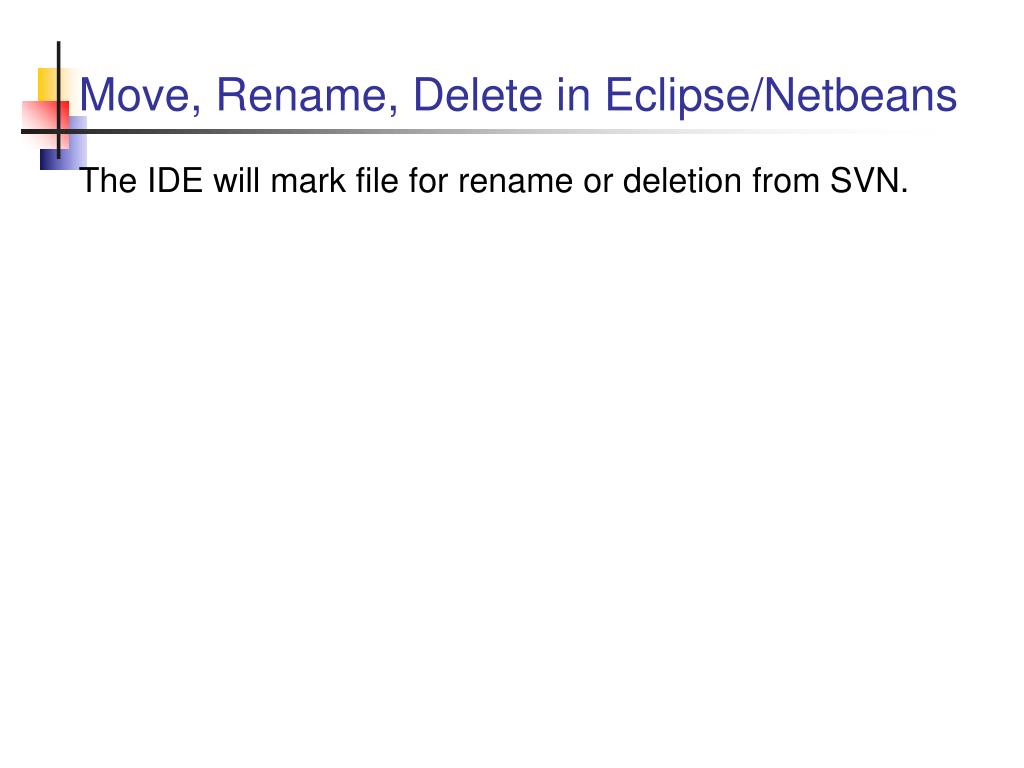Screen dimensions: 1024x768
Task: Click "Eclipse/Netbeans" in the slide title
Action: (x=781, y=97)
